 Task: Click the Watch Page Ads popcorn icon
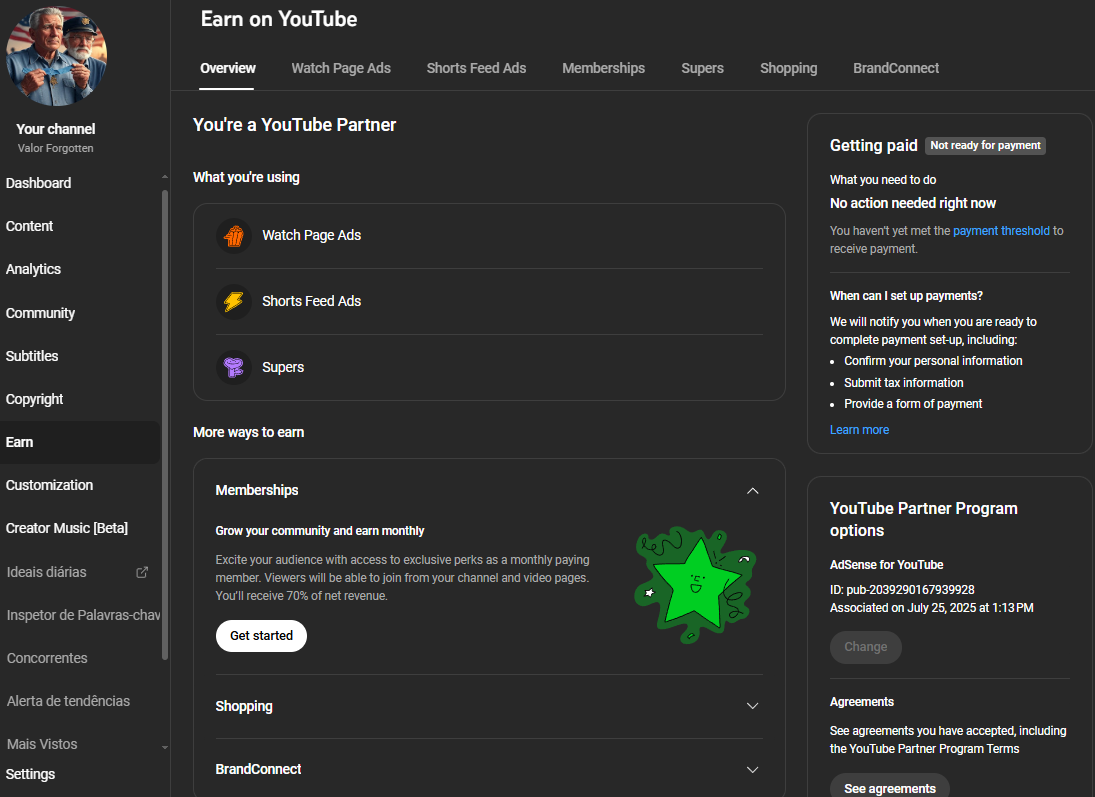[x=234, y=236]
